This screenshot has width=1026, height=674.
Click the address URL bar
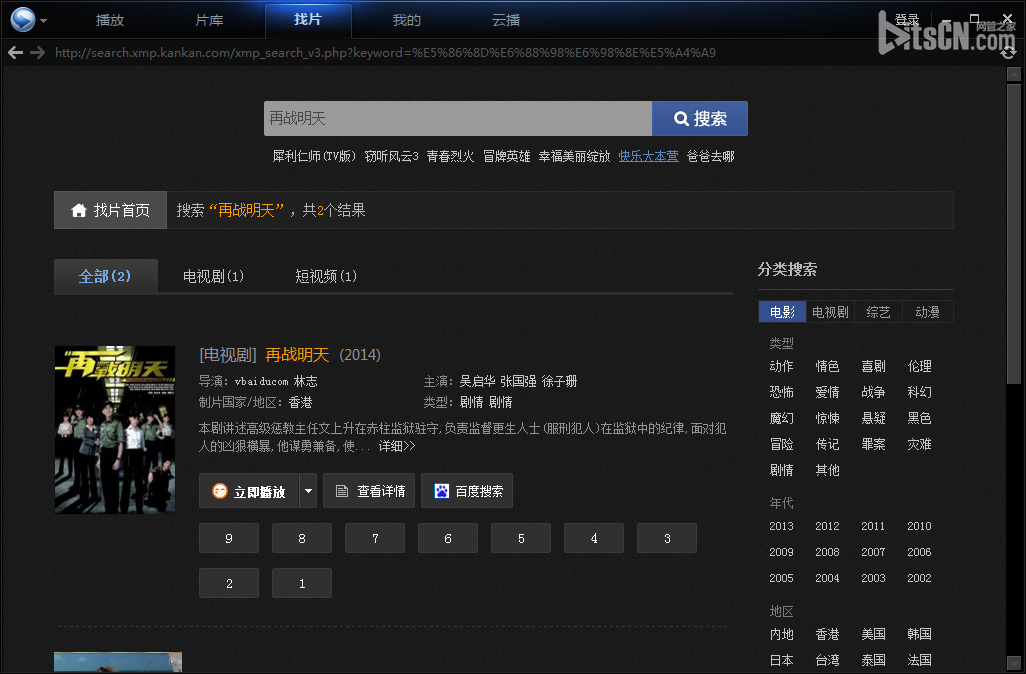(x=385, y=52)
